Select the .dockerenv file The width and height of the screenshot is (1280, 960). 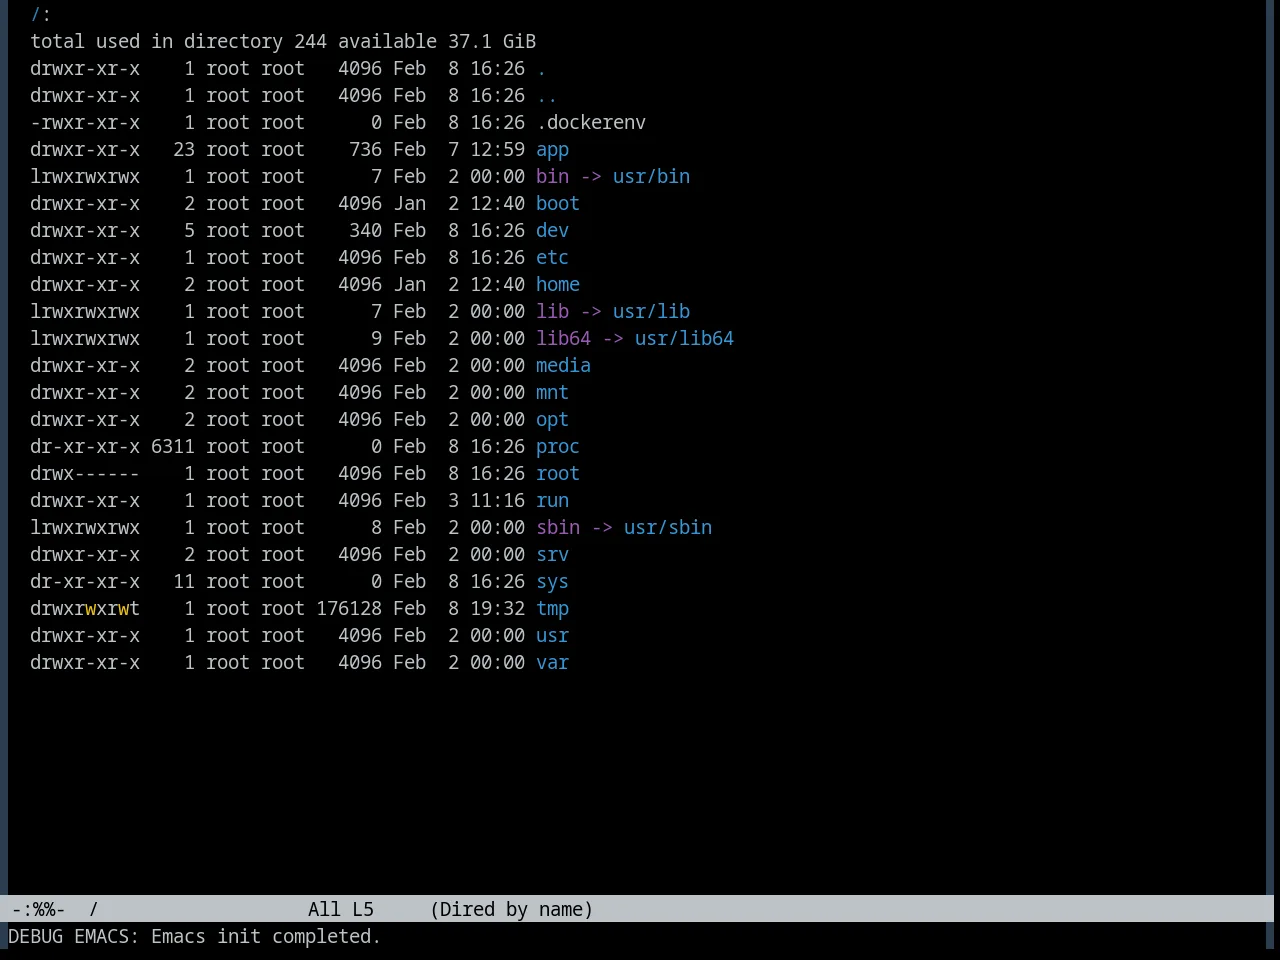click(x=591, y=123)
